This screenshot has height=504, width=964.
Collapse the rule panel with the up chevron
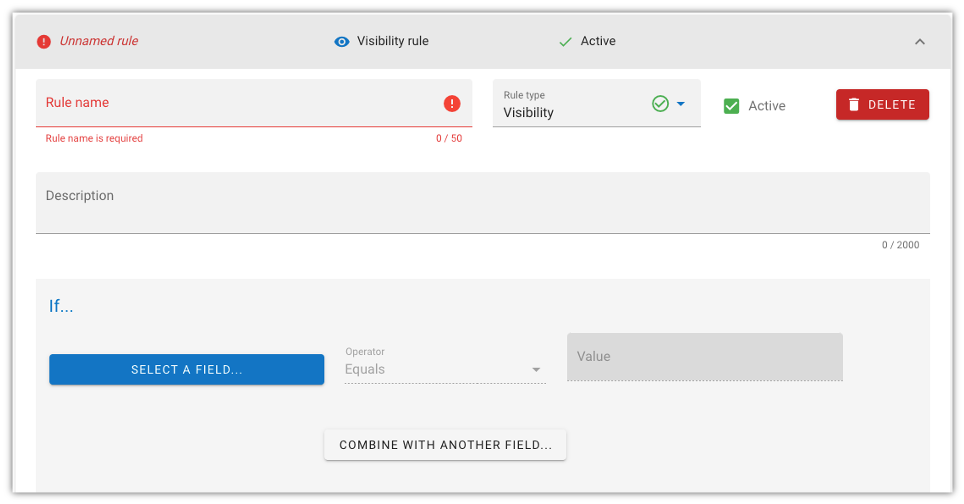tap(920, 42)
